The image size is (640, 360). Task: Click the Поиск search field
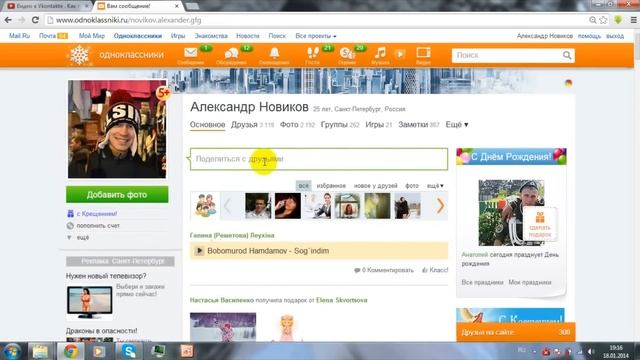tap(507, 55)
